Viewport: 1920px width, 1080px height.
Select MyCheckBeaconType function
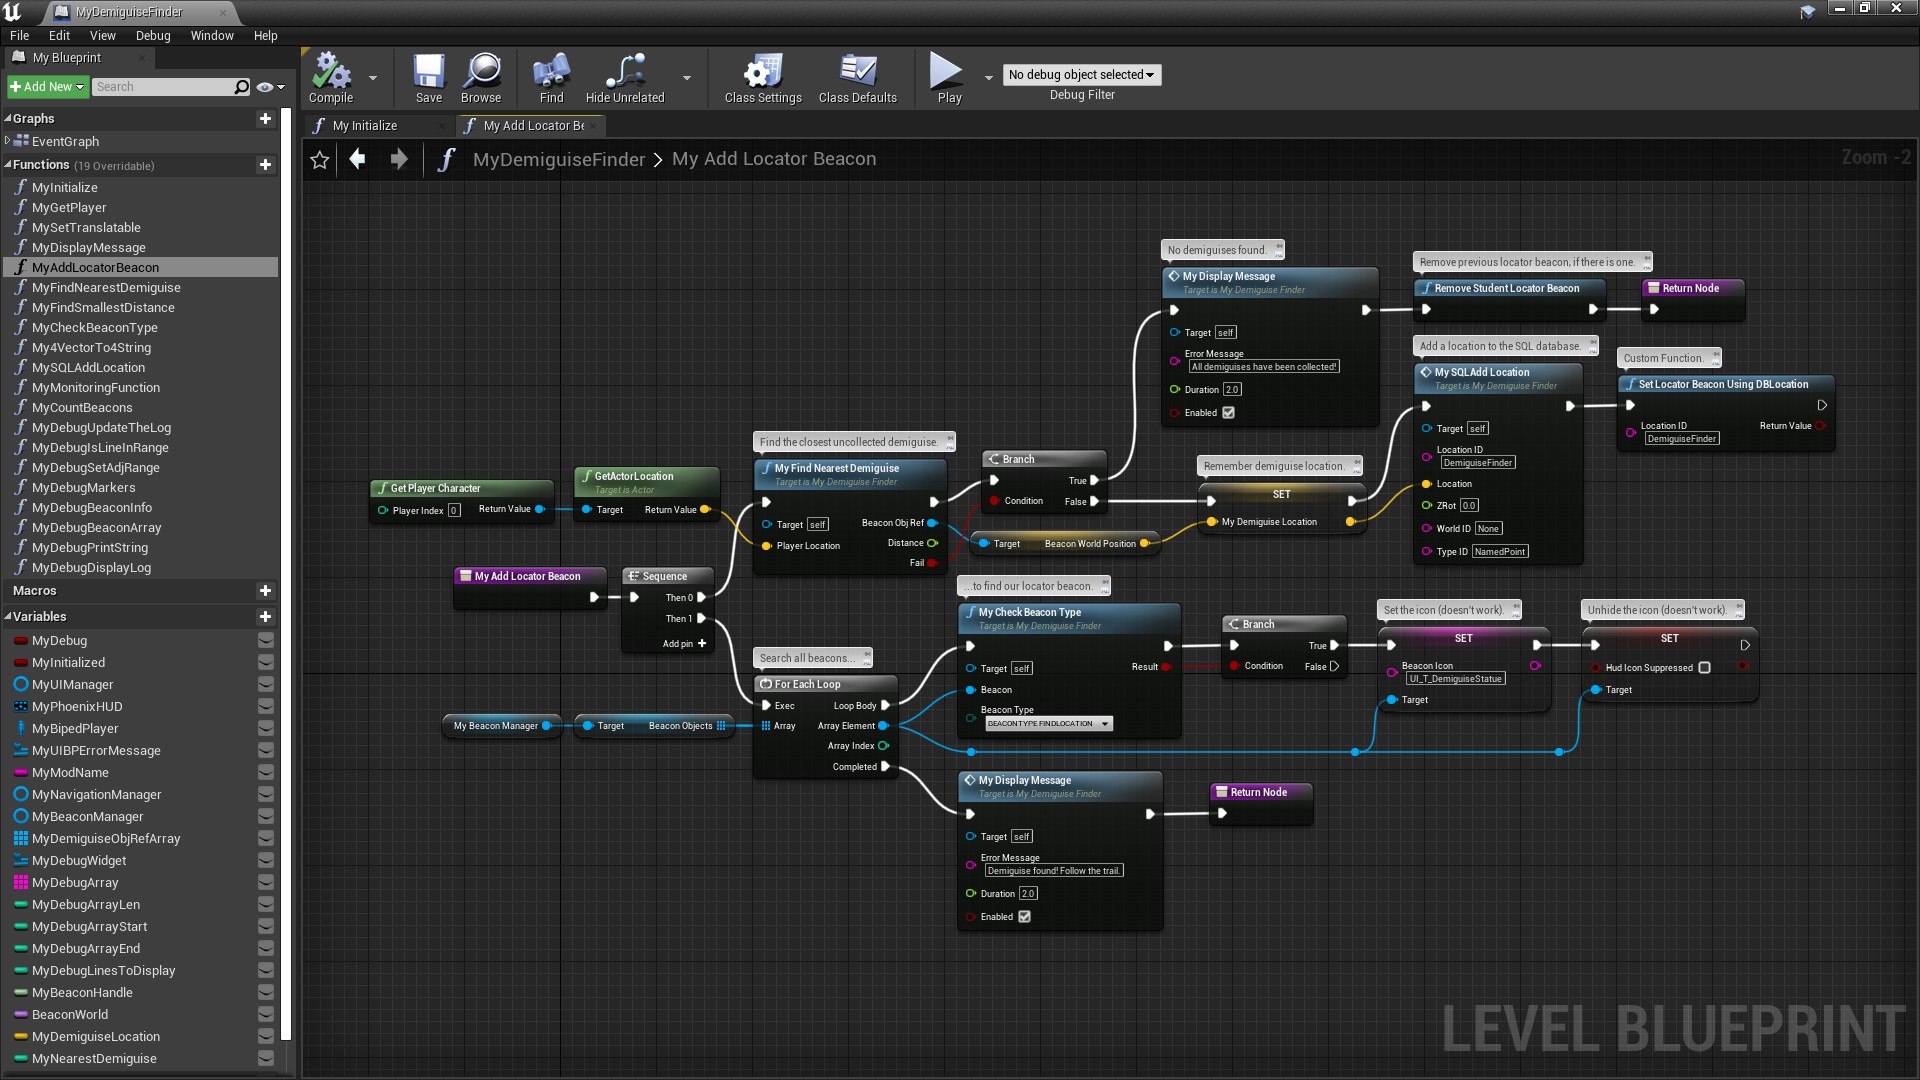coord(95,328)
